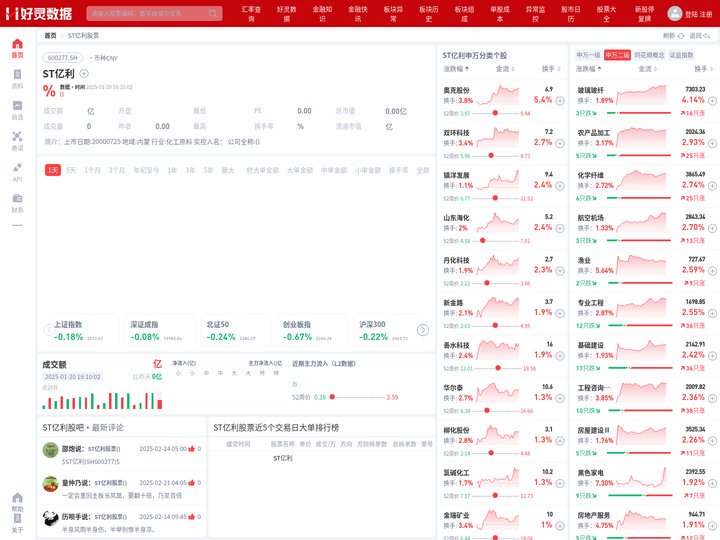Click the 好灵数据 site logo
The height and width of the screenshot is (540, 720).
coord(39,14)
